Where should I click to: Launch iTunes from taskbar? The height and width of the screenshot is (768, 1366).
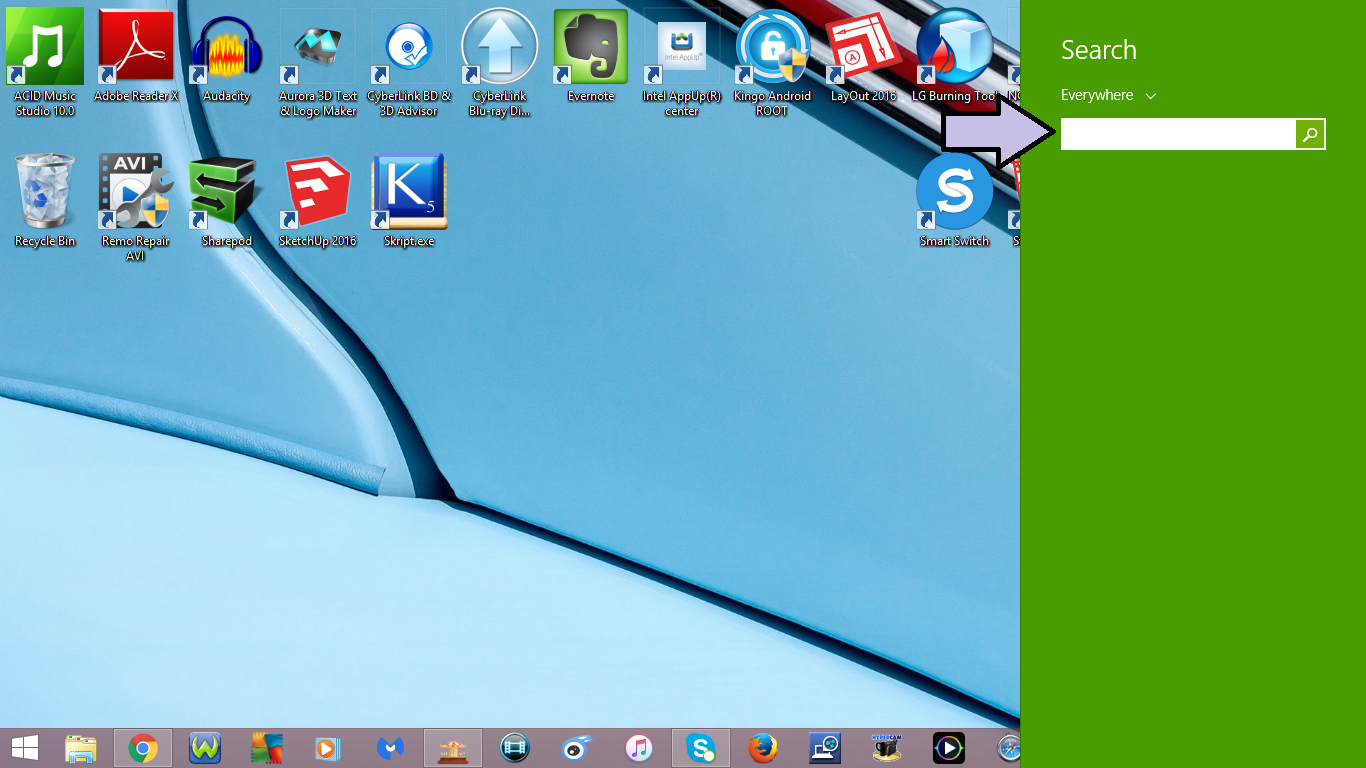[x=639, y=748]
